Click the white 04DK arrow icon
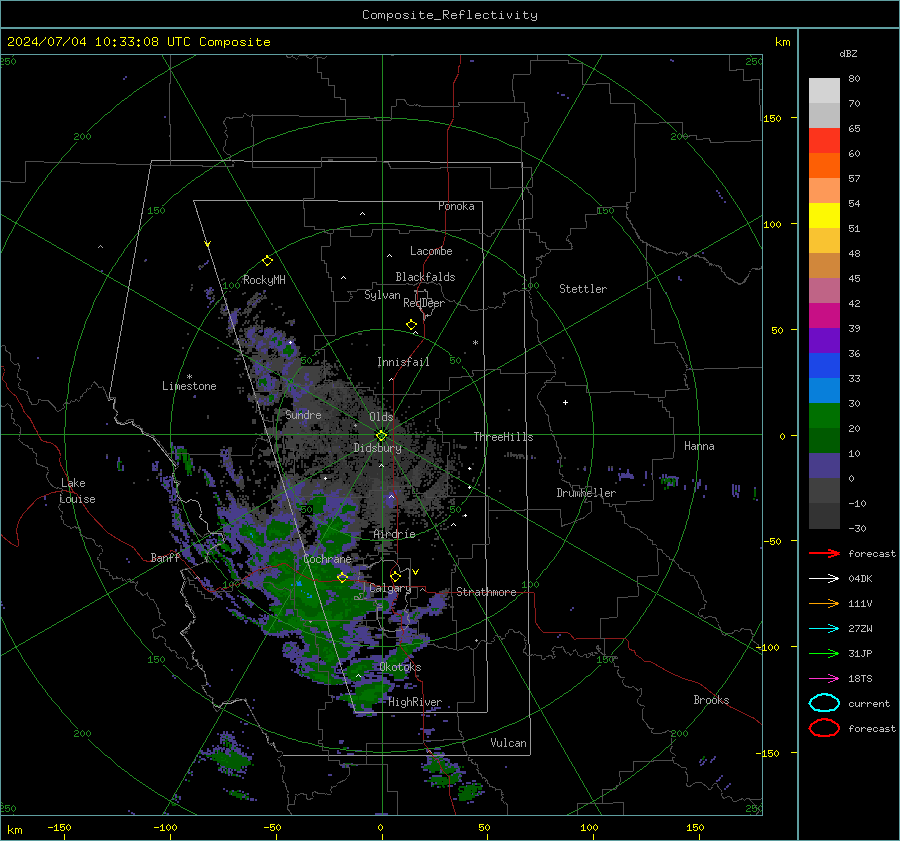 [x=824, y=578]
